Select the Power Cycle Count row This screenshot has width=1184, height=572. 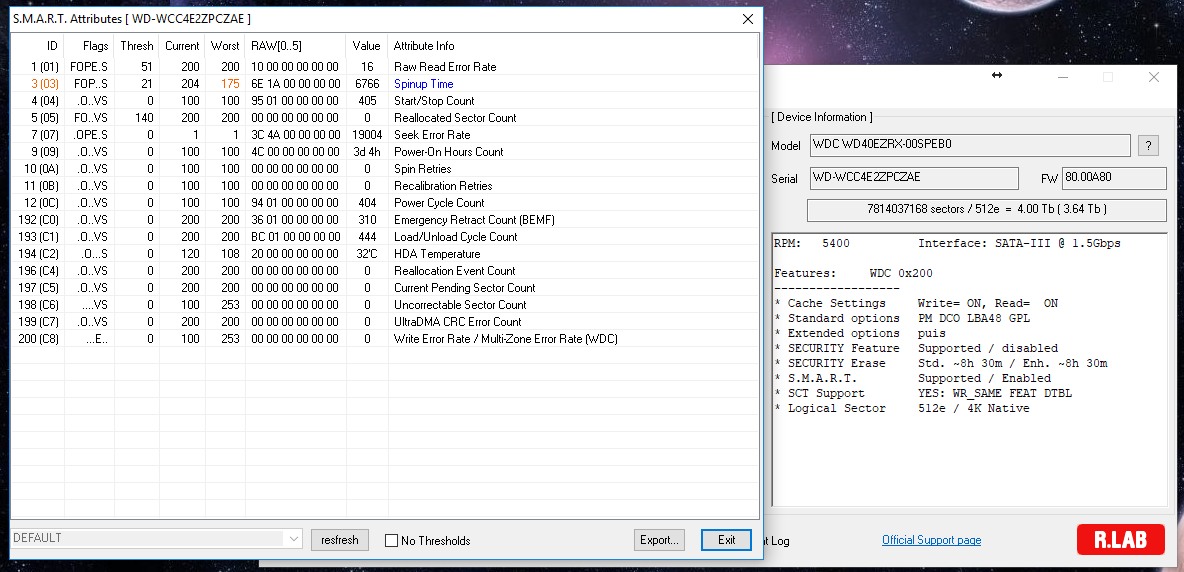[384, 202]
